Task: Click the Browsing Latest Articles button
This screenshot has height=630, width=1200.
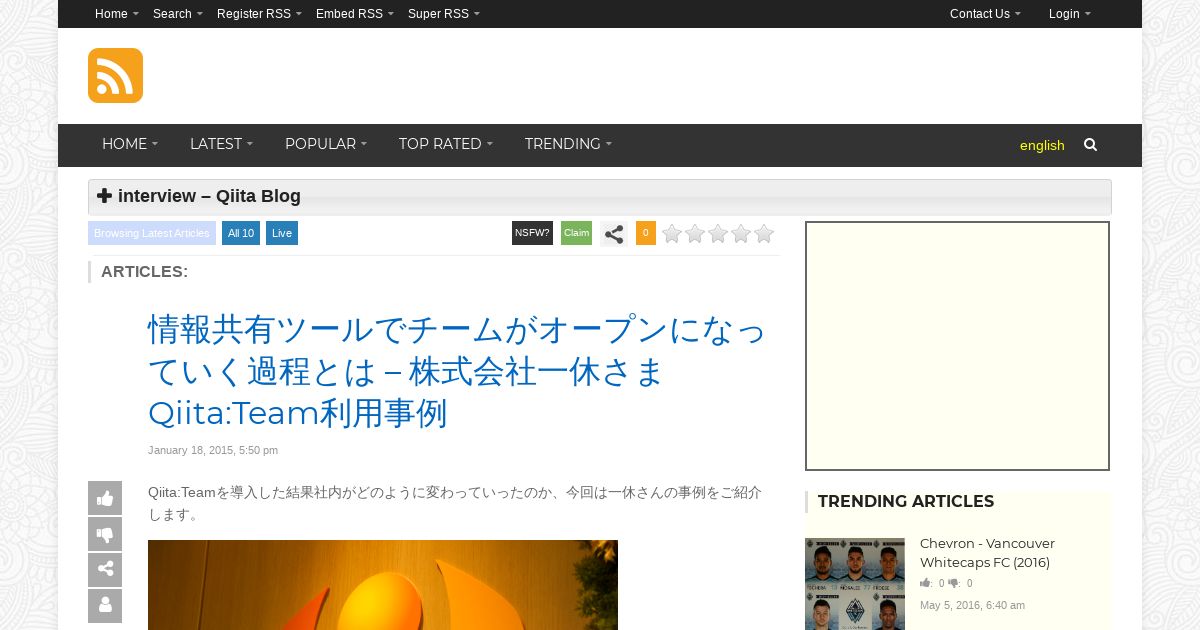Action: tap(152, 233)
